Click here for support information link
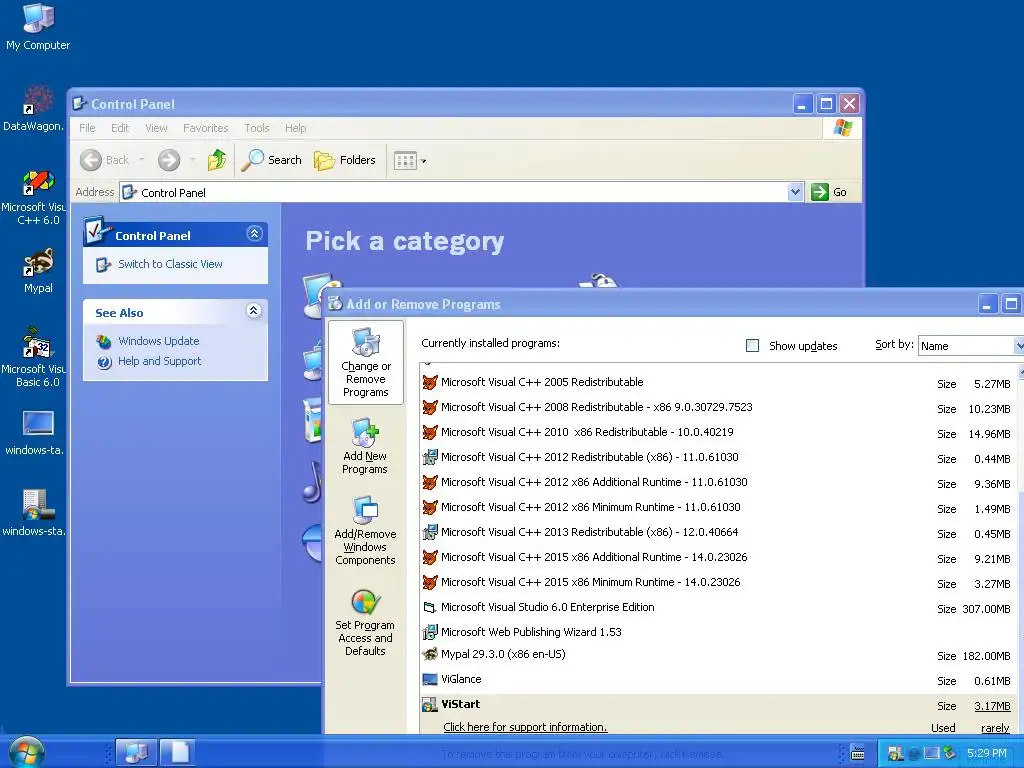Image resolution: width=1024 pixels, height=768 pixels. (525, 727)
